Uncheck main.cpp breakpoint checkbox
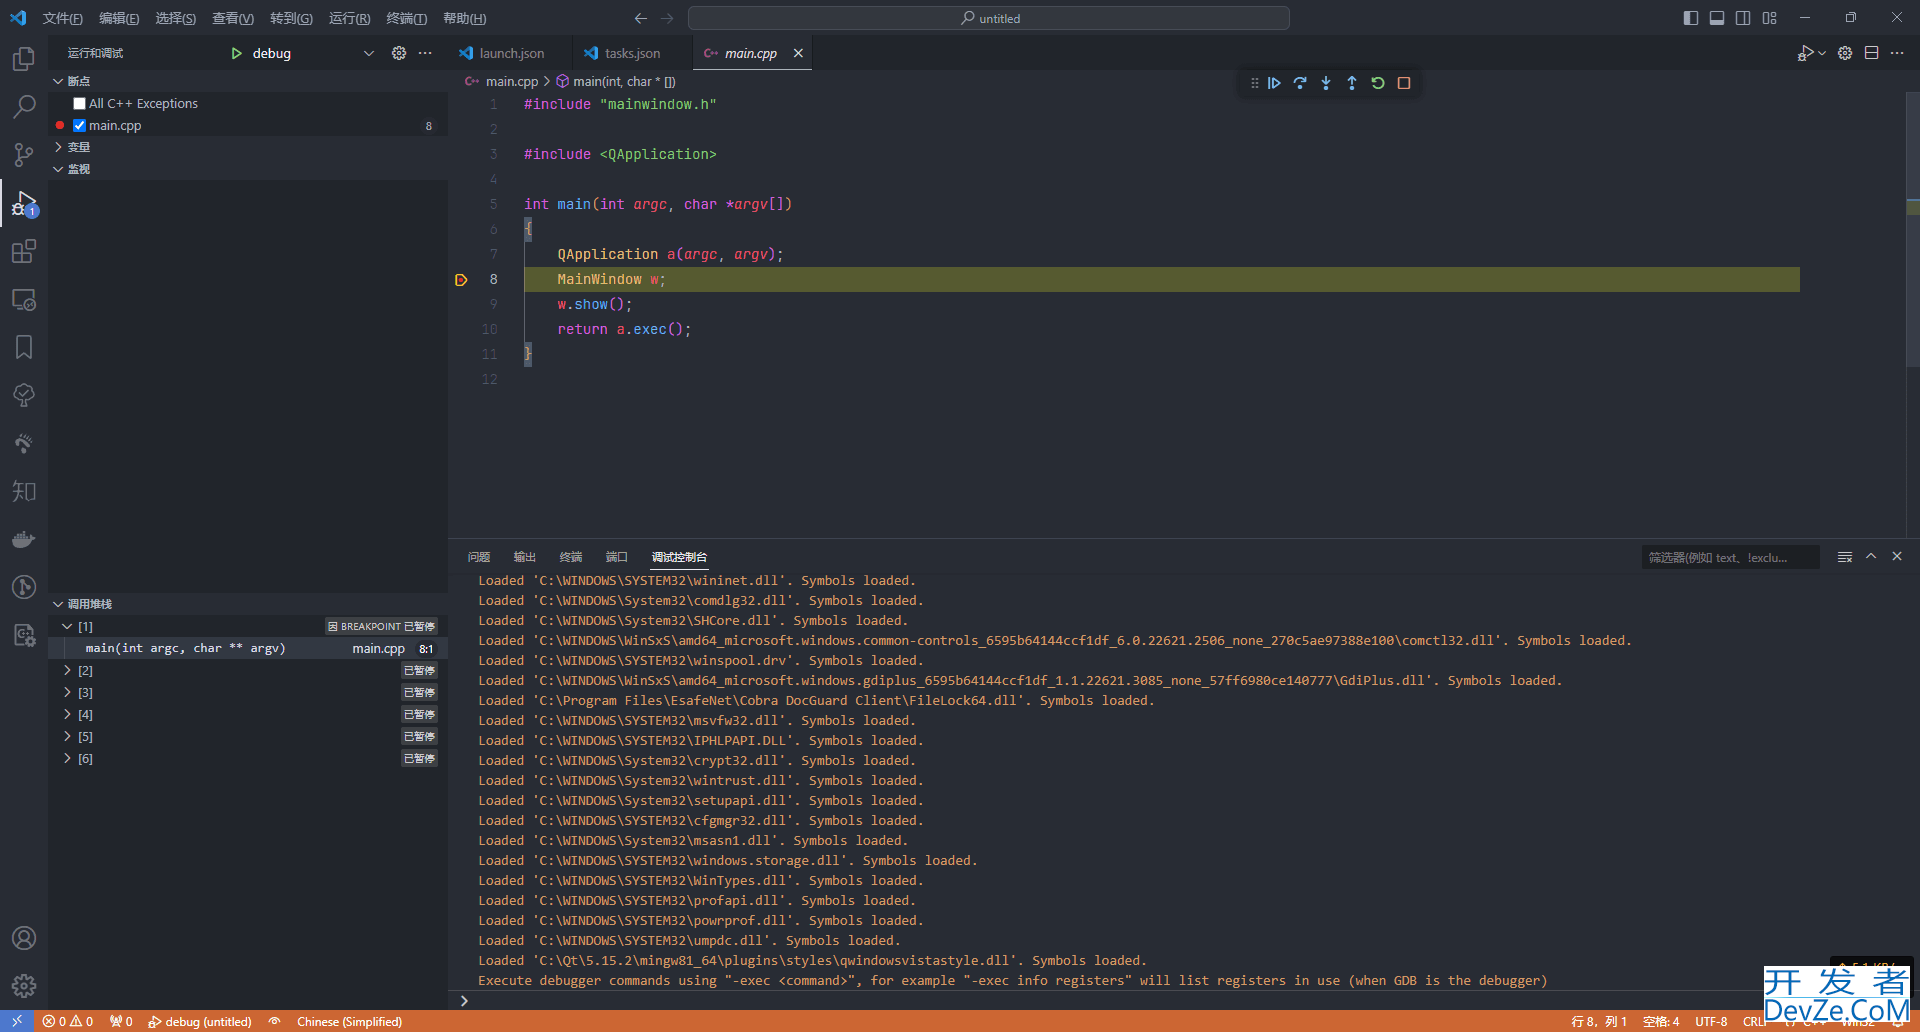1920x1032 pixels. click(79, 125)
